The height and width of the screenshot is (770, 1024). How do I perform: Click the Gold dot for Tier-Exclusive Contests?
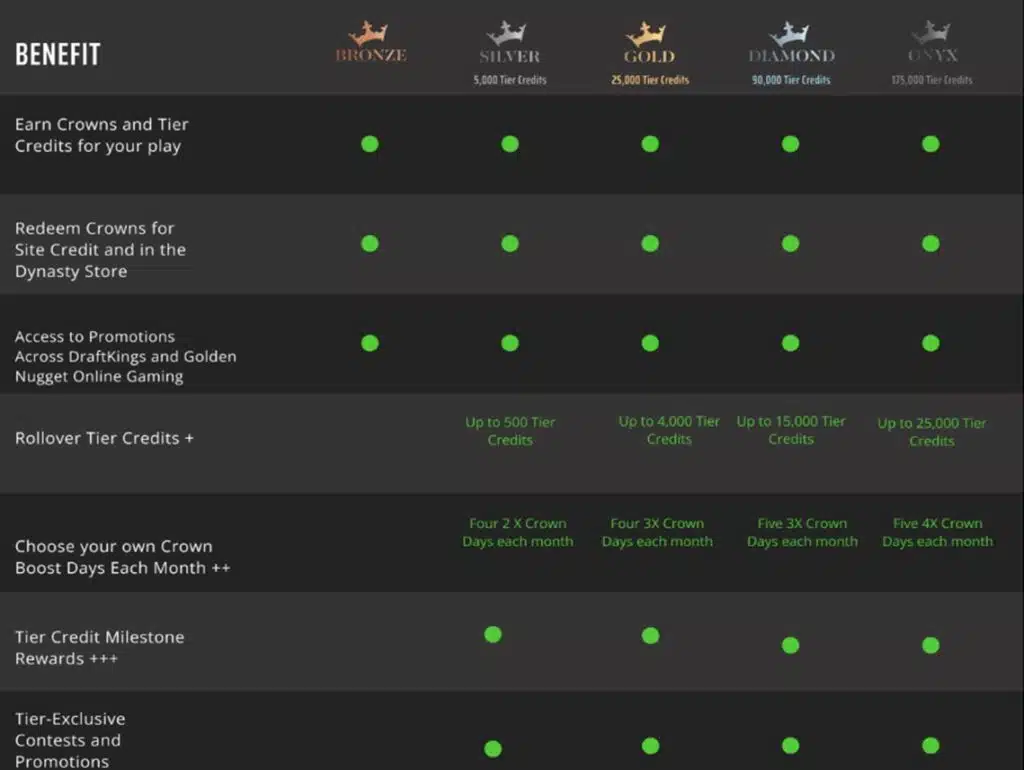(650, 746)
